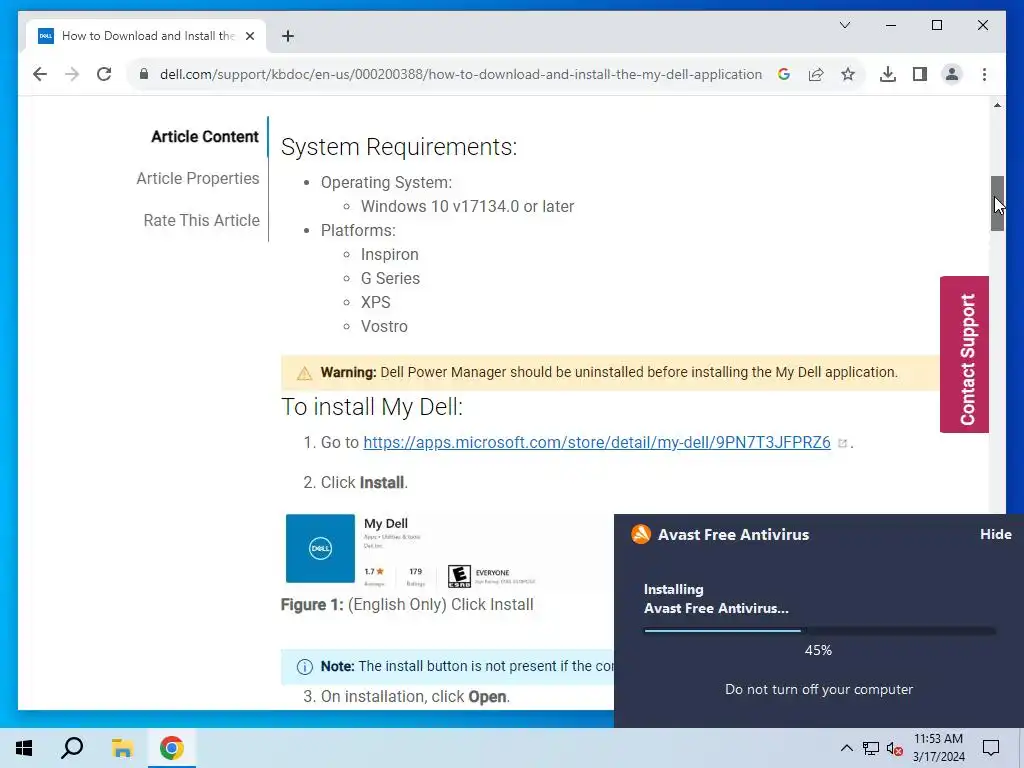The height and width of the screenshot is (768, 1024).
Task: Go back using Chrome's back arrow
Action: 40,74
